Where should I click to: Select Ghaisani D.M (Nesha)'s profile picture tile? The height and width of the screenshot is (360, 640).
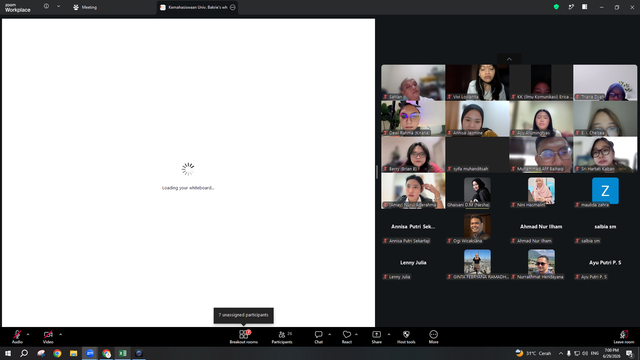477,191
